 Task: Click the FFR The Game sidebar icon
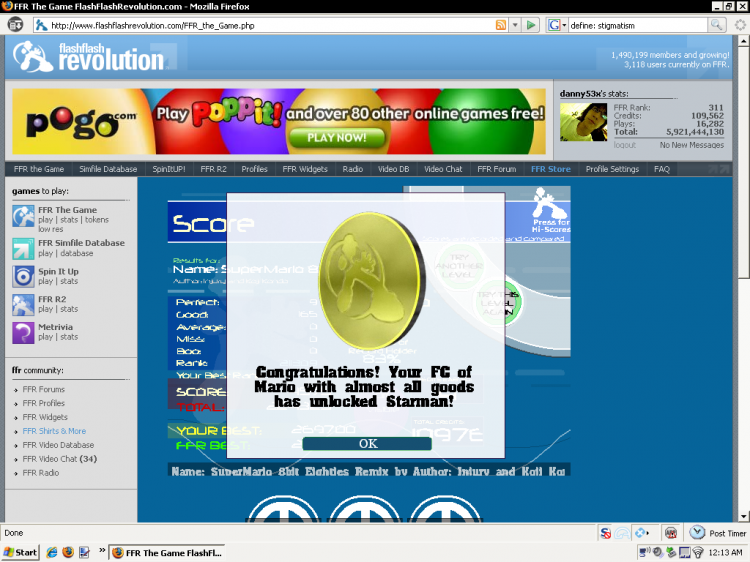pos(23,217)
